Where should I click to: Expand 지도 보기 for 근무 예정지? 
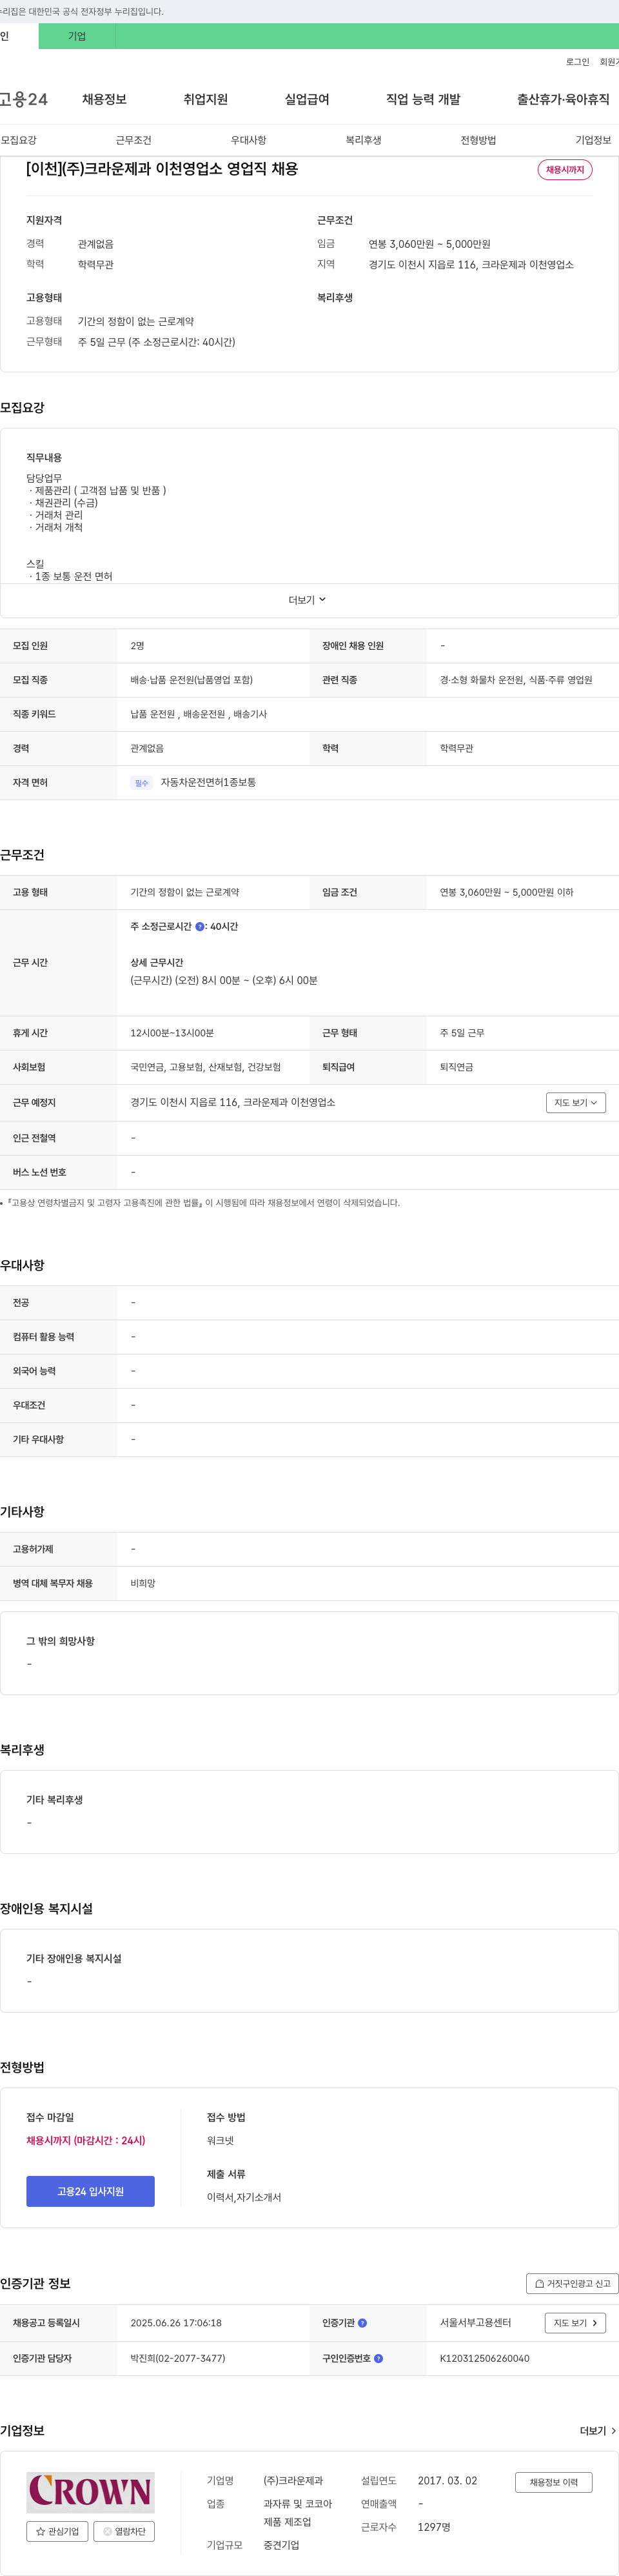[576, 1103]
